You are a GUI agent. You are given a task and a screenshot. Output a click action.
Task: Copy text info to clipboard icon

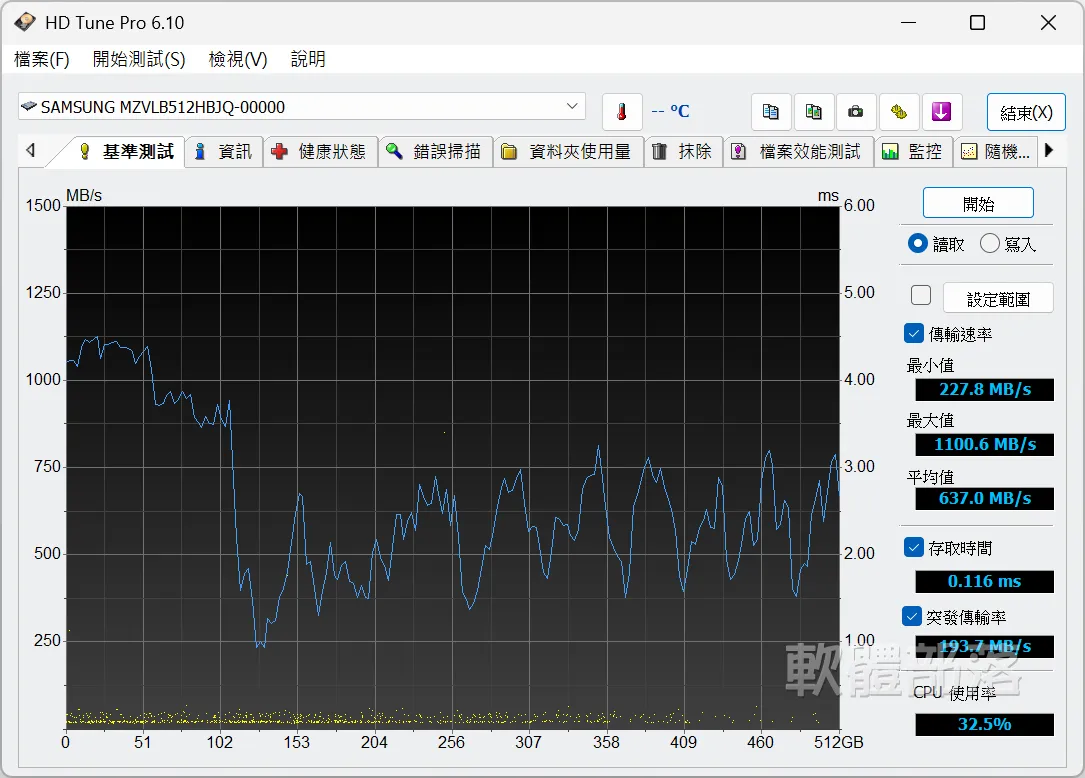[x=771, y=111]
